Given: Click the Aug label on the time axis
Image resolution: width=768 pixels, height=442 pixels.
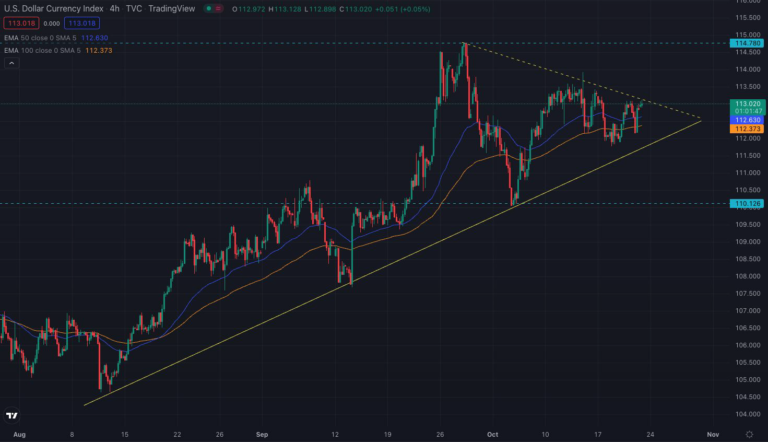Looking at the screenshot, I should coord(19,434).
